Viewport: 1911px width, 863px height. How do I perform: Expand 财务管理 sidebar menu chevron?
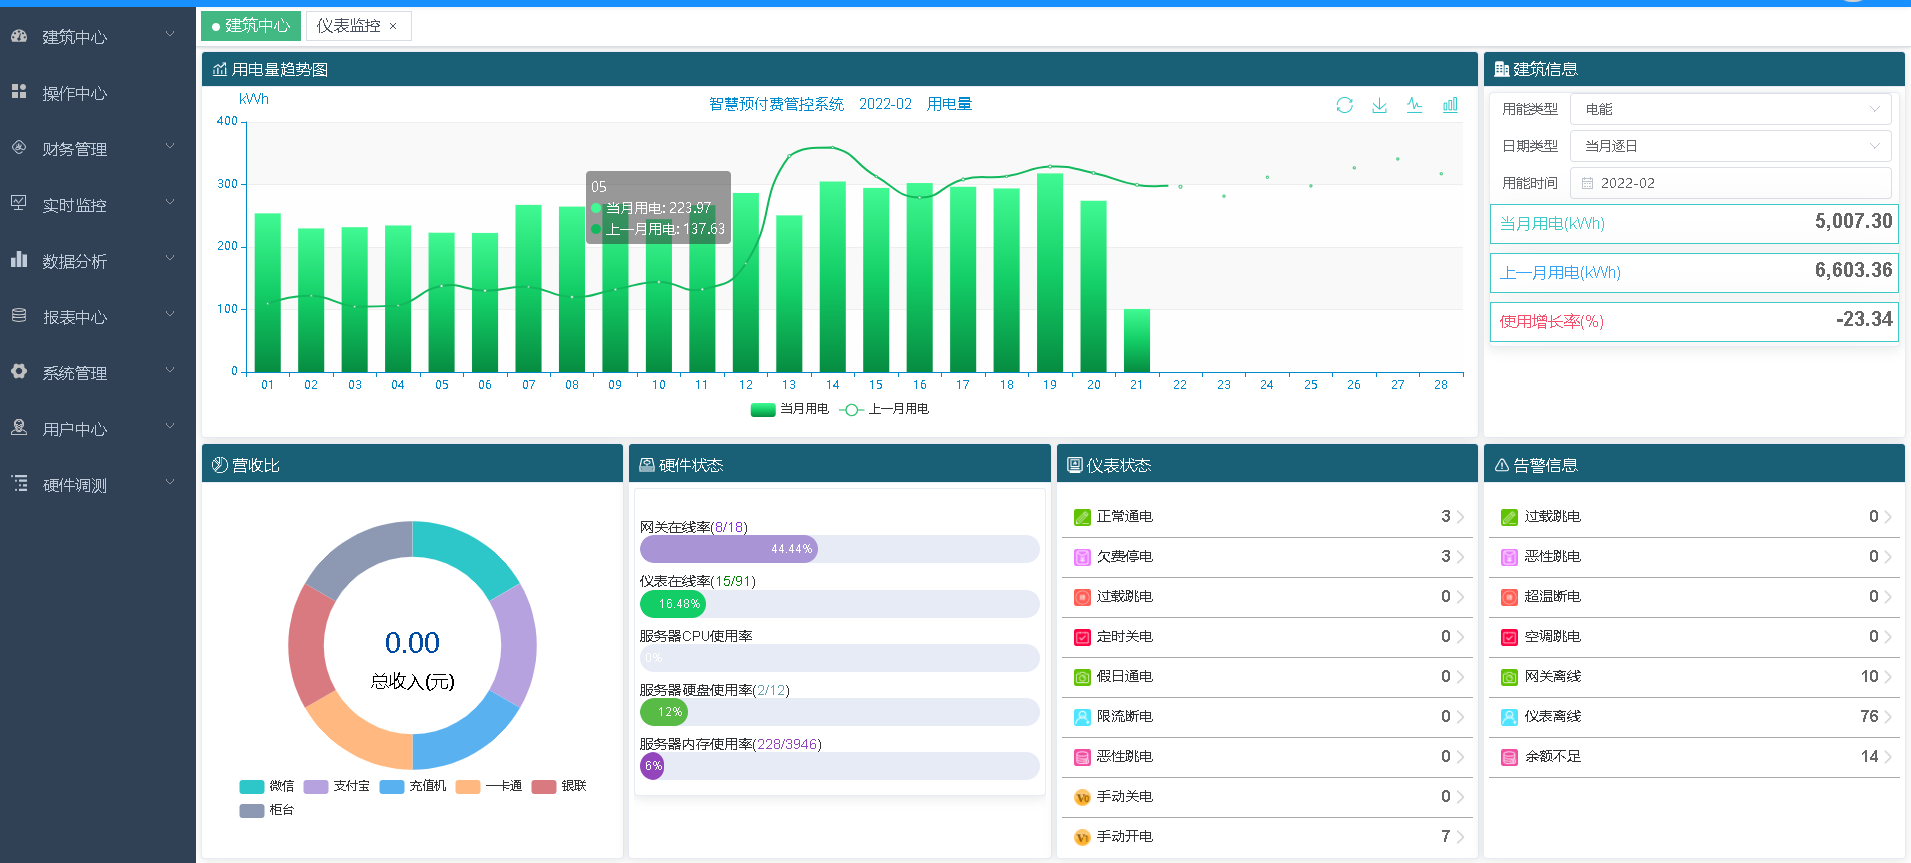coord(170,147)
